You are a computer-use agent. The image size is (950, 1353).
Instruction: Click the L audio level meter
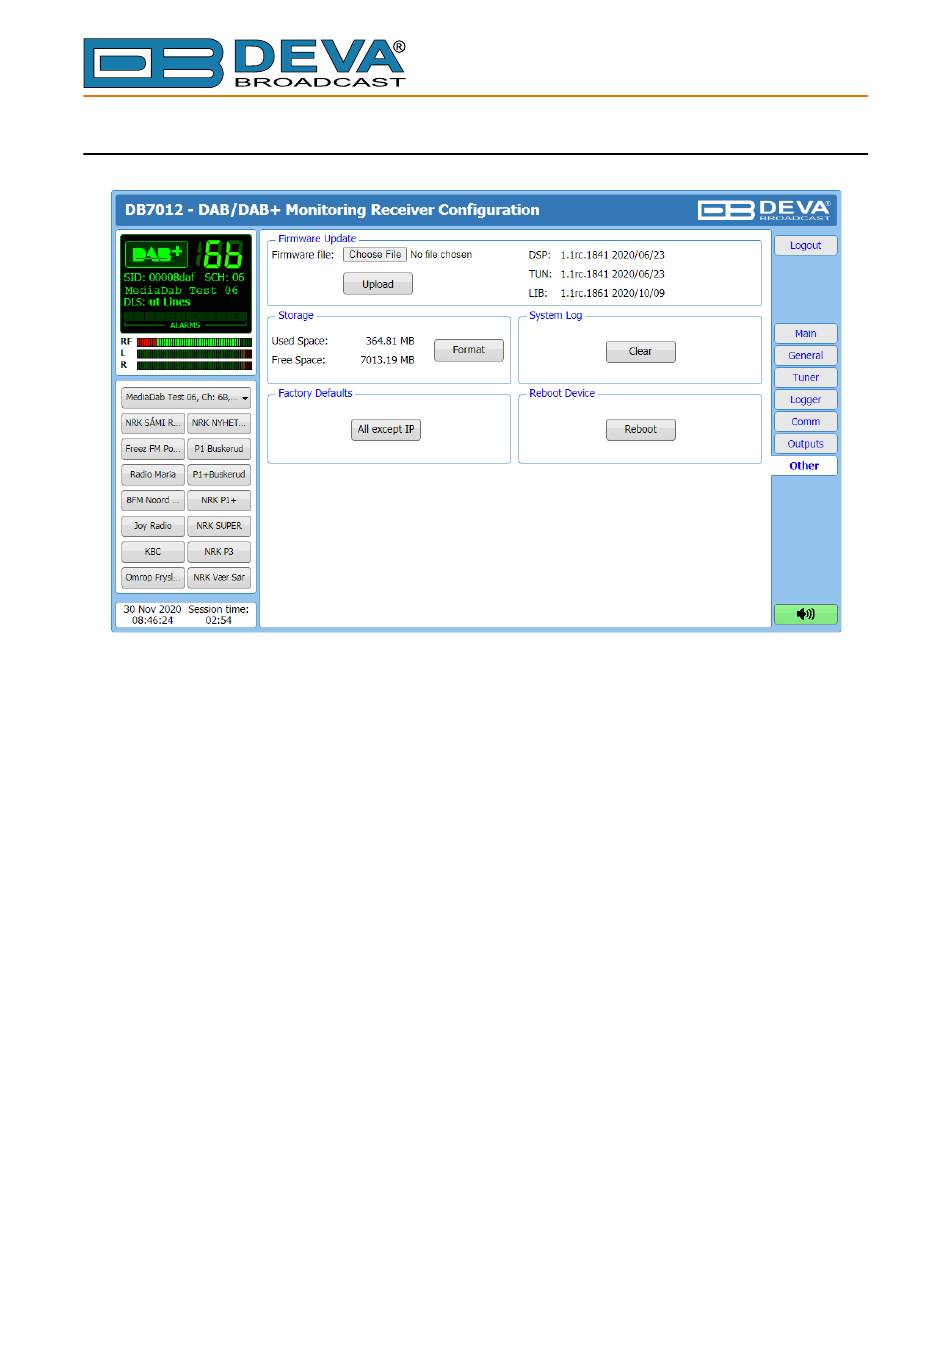pos(194,354)
